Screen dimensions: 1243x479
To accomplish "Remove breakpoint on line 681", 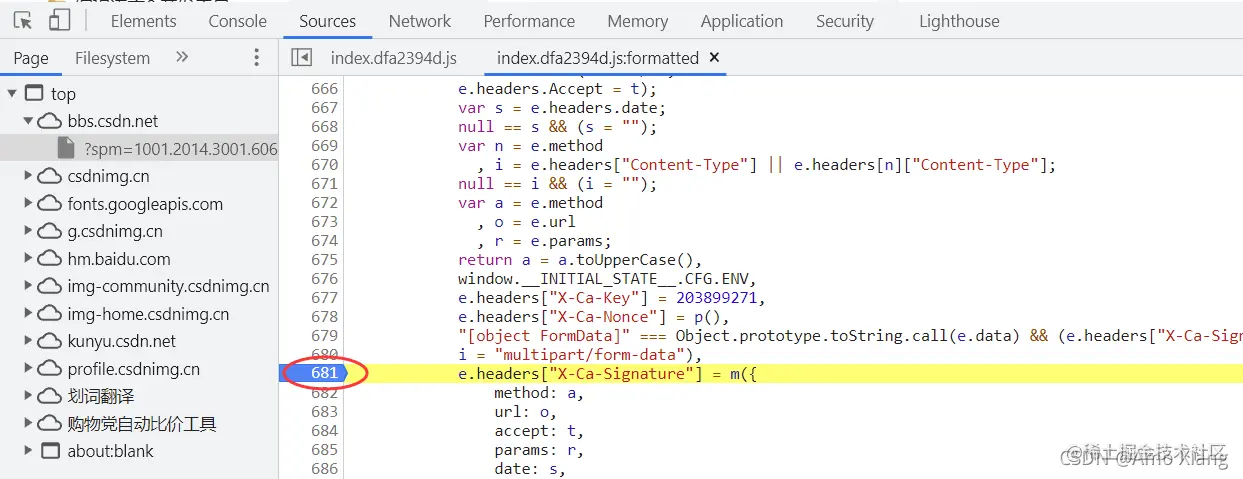I will [x=324, y=374].
